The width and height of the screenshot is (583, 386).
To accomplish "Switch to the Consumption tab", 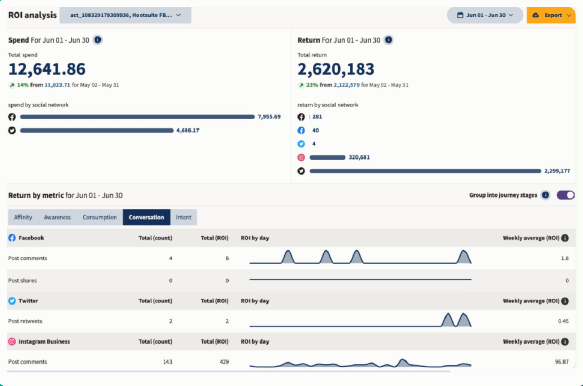I will point(100,217).
